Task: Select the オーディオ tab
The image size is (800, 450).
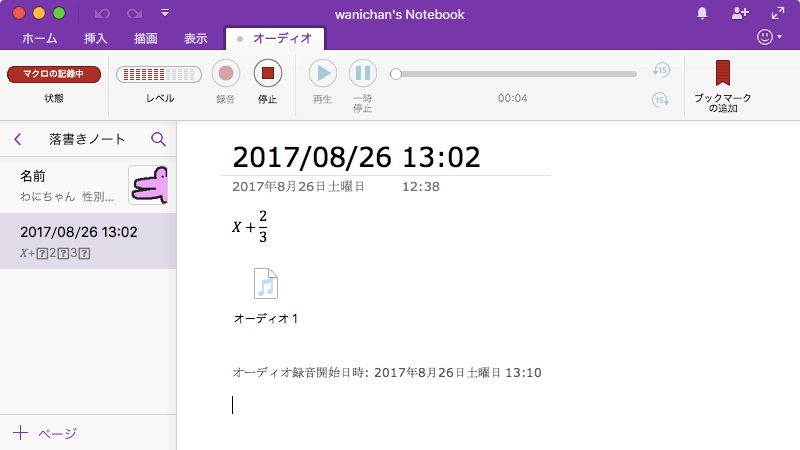Action: point(274,38)
